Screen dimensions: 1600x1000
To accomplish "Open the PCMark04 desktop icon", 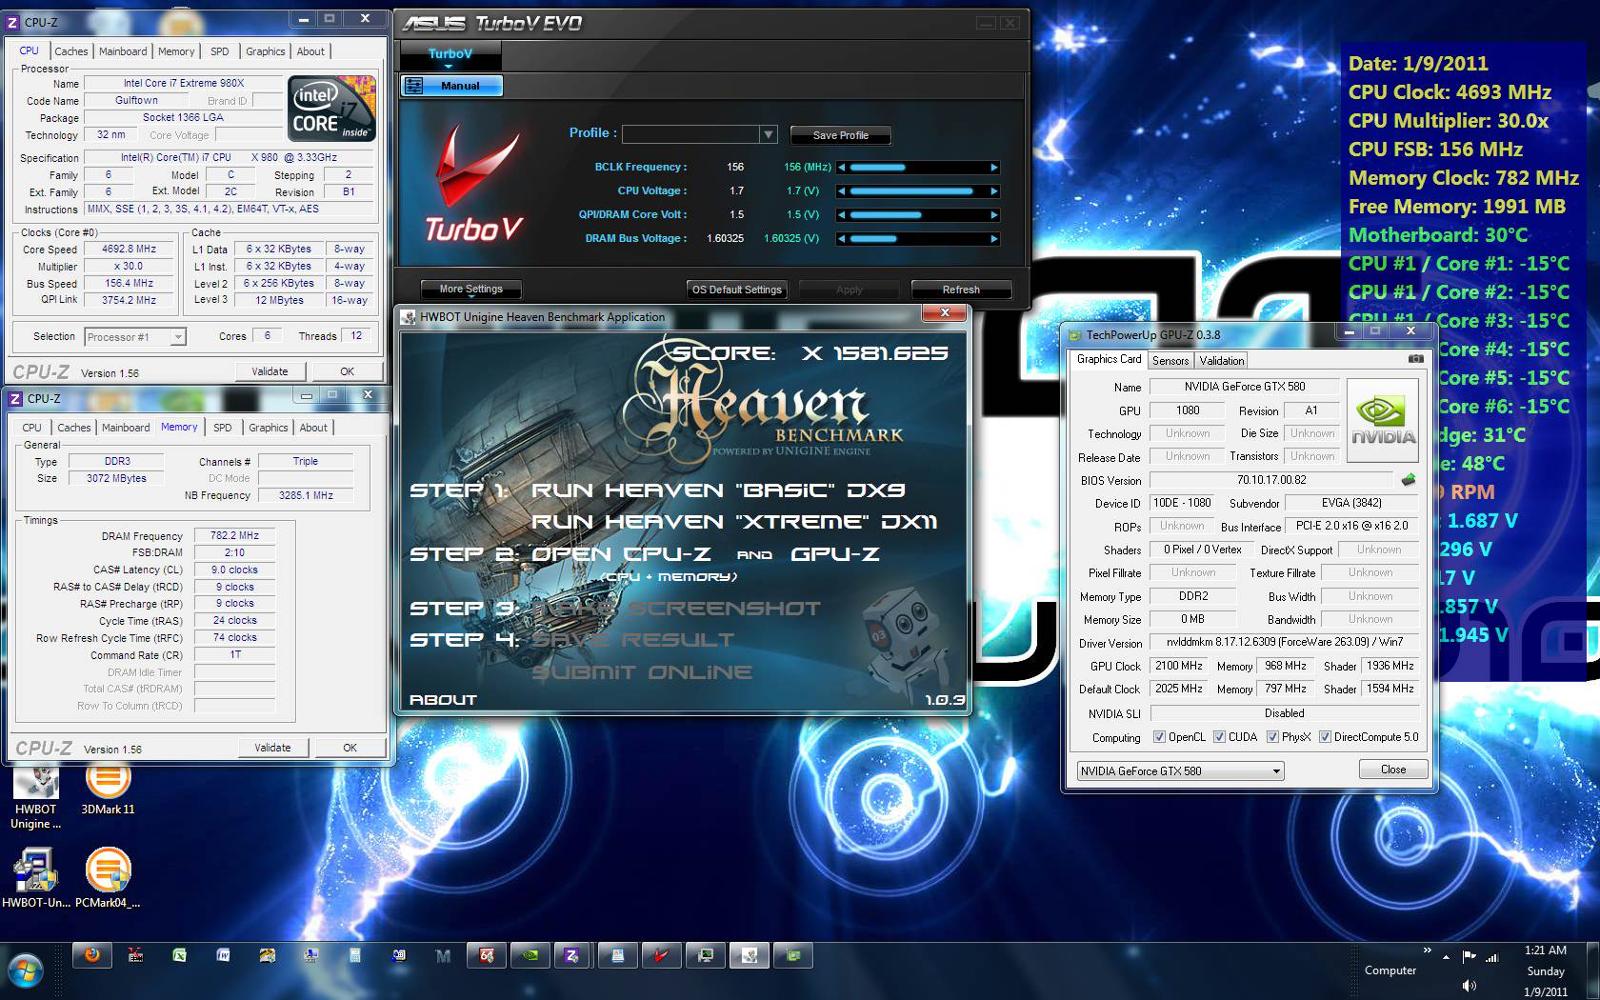I will point(108,878).
